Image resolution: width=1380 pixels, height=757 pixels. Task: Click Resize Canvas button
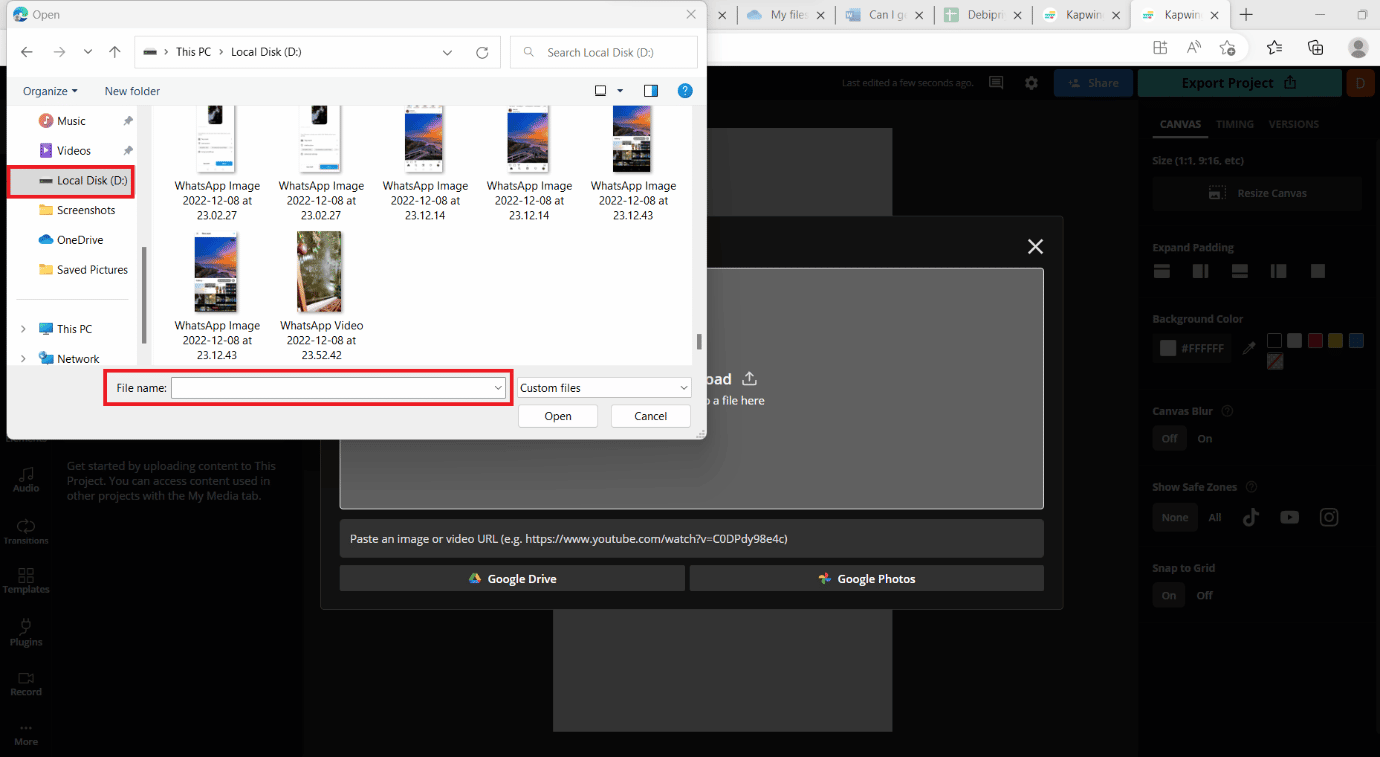coord(1257,193)
